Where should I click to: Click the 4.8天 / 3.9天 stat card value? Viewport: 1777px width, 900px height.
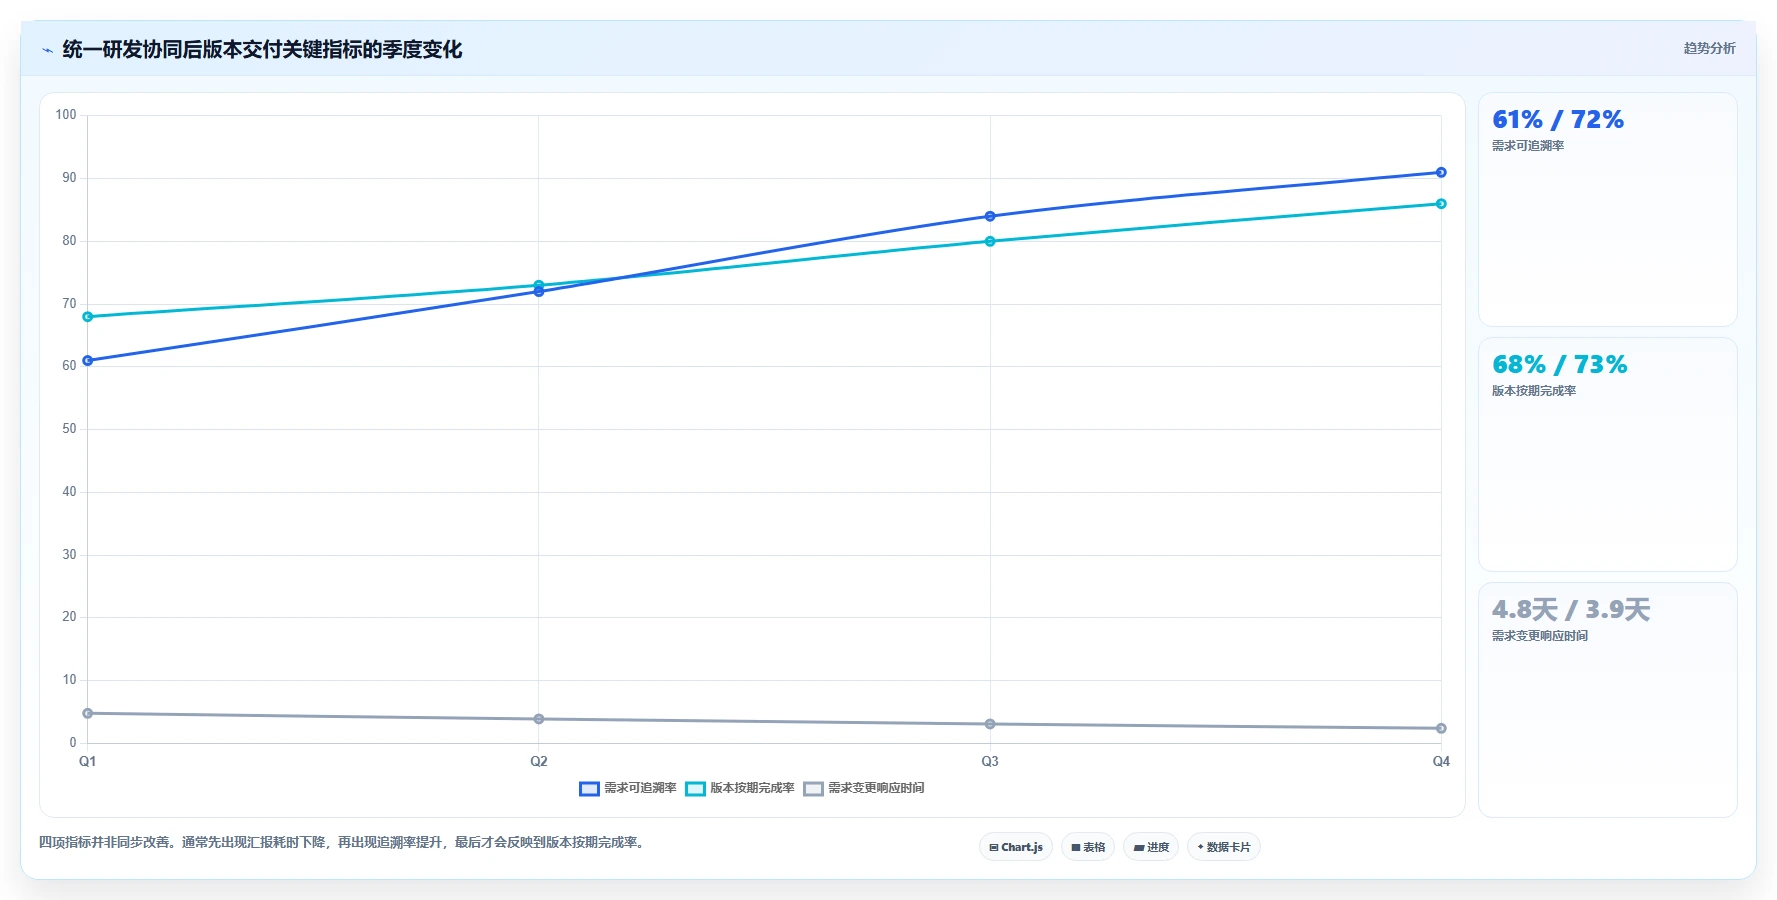pyautogui.click(x=1571, y=610)
